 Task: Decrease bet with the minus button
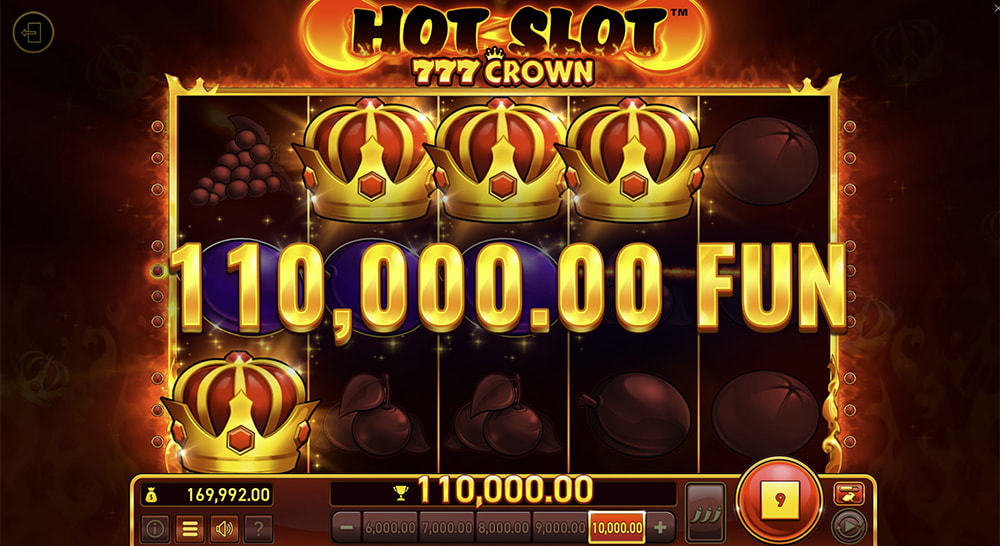347,528
